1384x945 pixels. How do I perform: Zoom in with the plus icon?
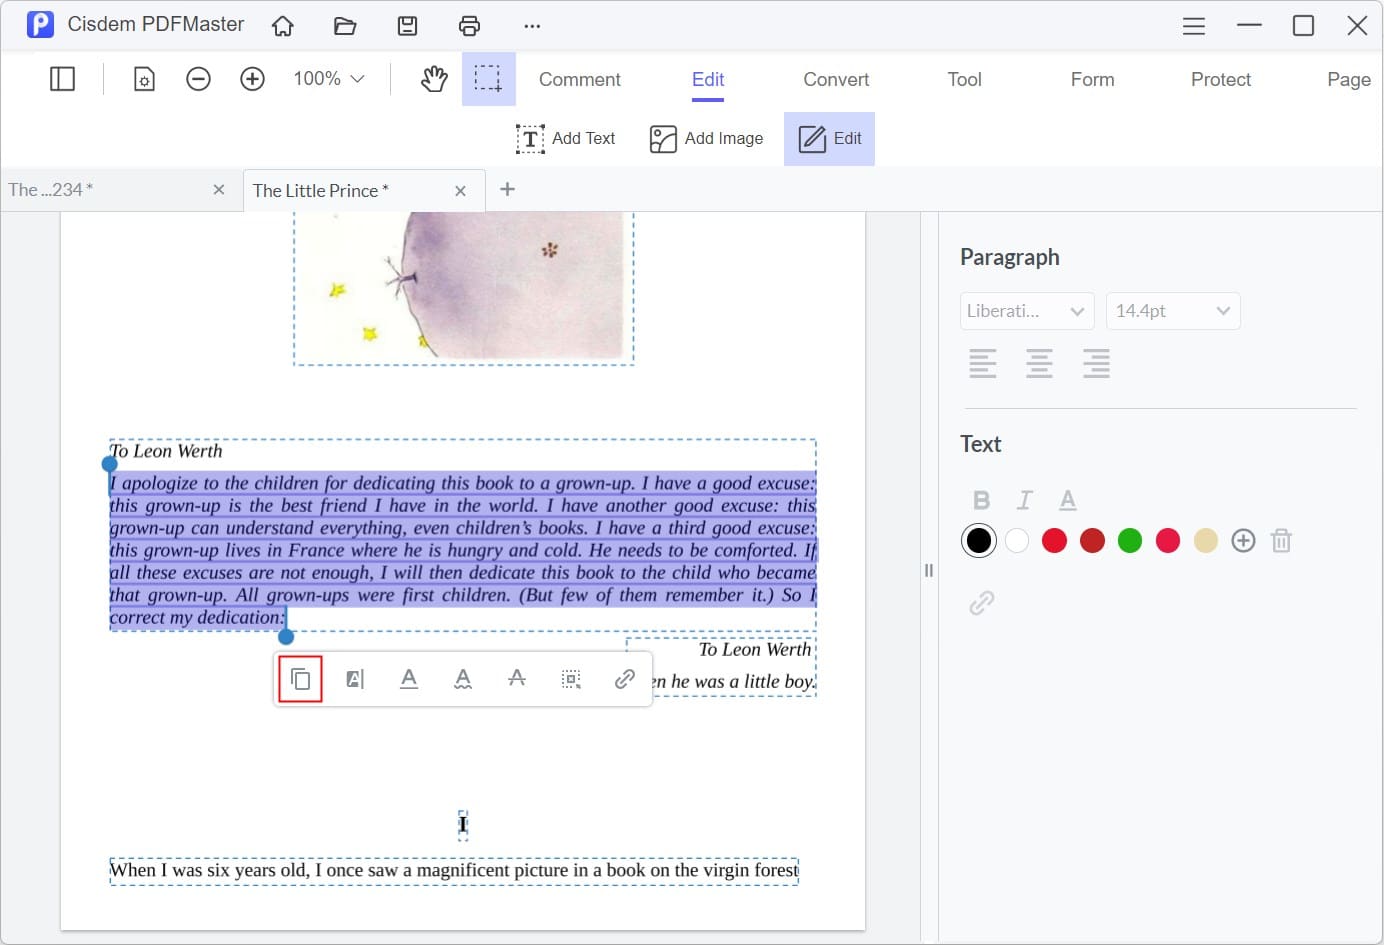coord(252,79)
